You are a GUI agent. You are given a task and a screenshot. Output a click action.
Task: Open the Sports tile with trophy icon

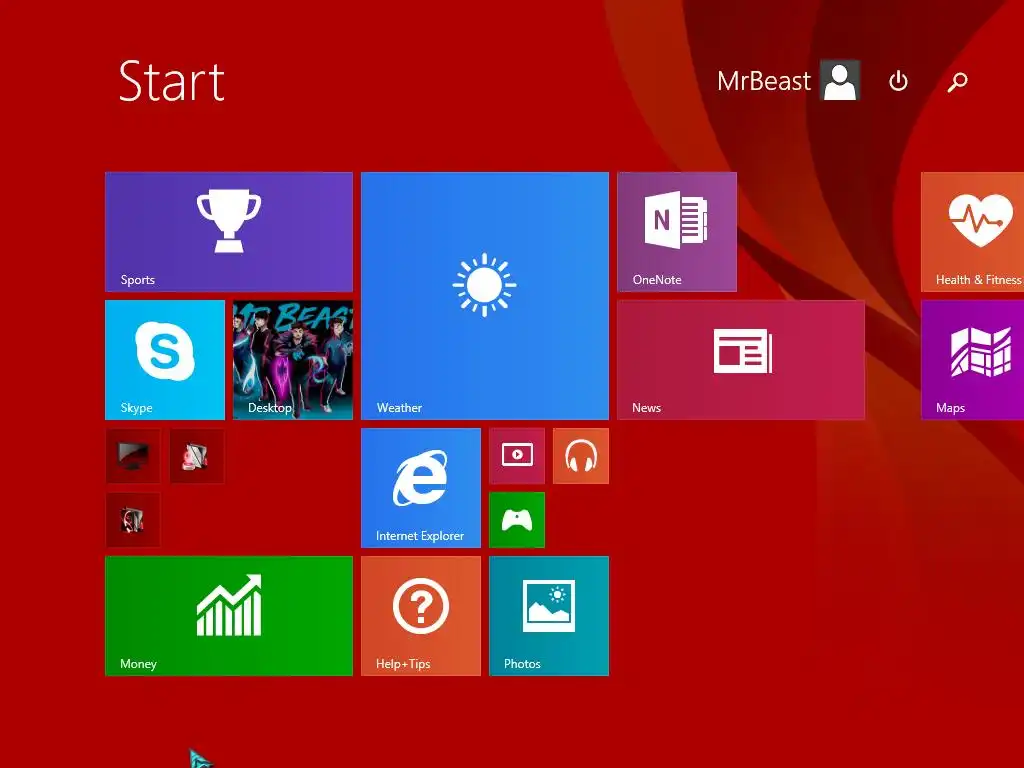[x=229, y=232]
